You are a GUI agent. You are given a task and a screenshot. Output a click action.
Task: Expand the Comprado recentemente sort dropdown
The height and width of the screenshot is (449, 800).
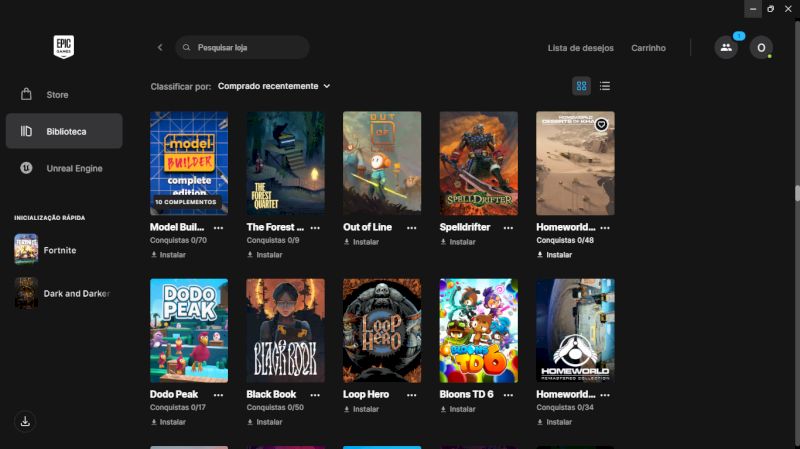point(273,86)
